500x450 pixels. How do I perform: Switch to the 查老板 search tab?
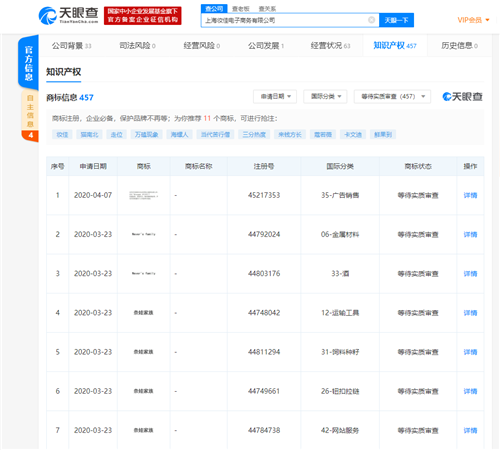tap(241, 9)
